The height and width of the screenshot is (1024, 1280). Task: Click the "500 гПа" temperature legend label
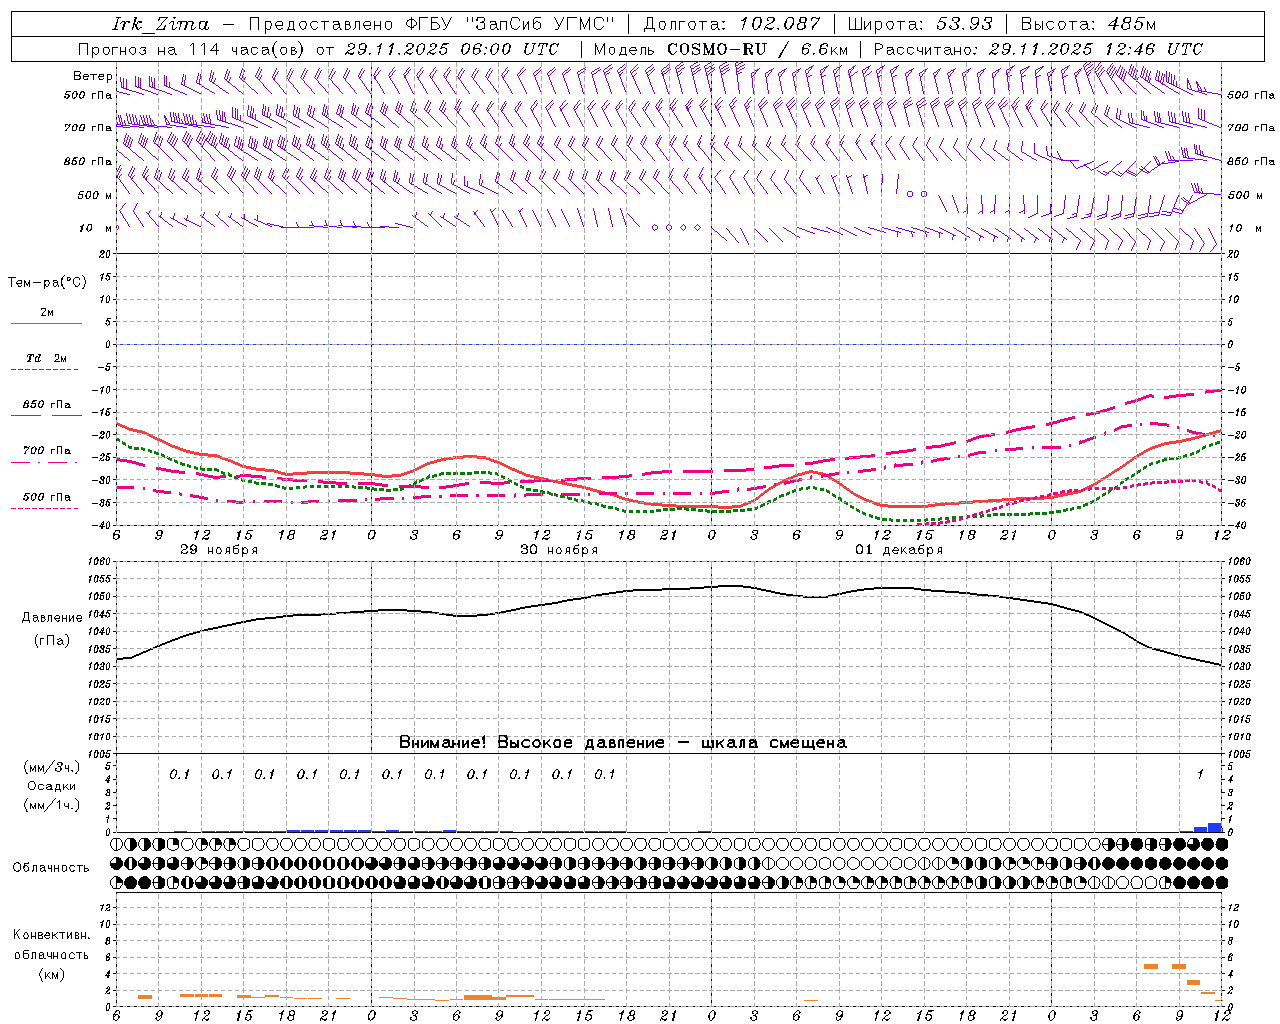[x=47, y=497]
